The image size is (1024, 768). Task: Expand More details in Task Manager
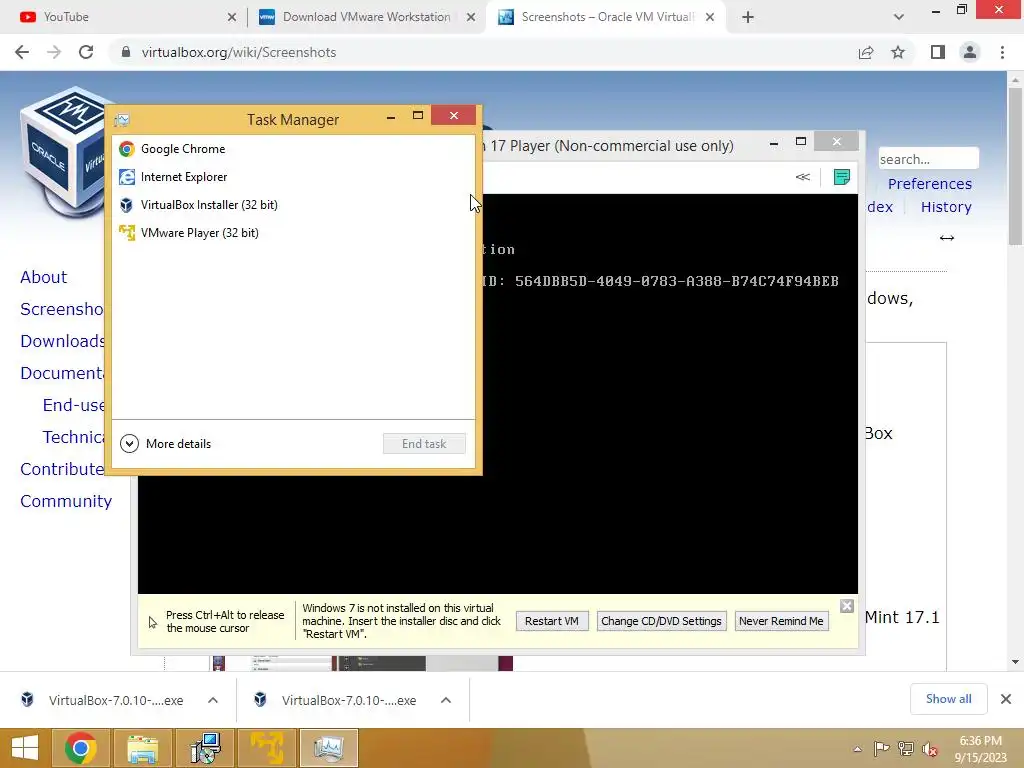166,444
